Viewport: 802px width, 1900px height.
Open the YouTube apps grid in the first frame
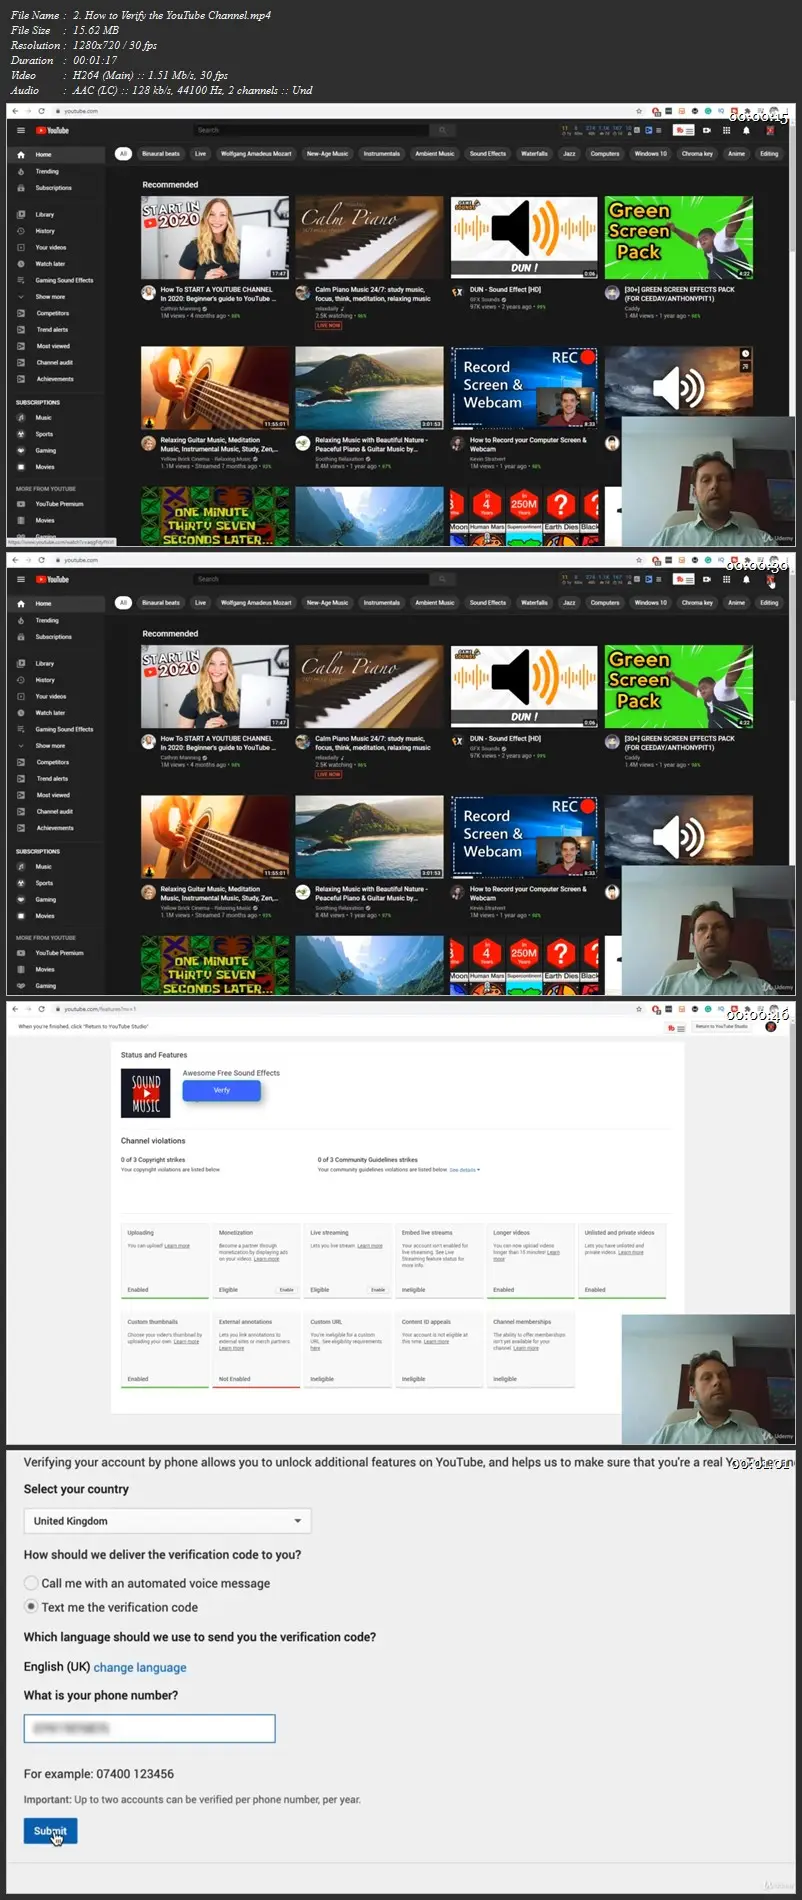(x=727, y=130)
